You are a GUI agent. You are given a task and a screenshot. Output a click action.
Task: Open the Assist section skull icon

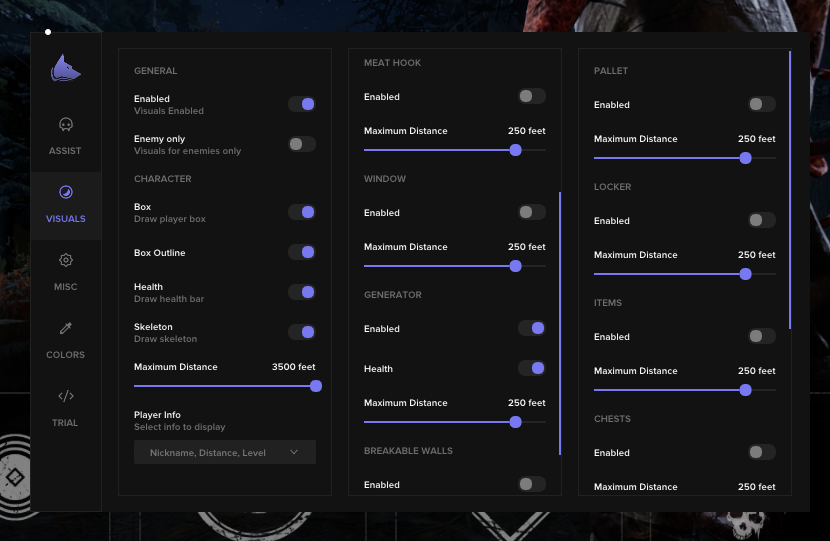[66, 125]
